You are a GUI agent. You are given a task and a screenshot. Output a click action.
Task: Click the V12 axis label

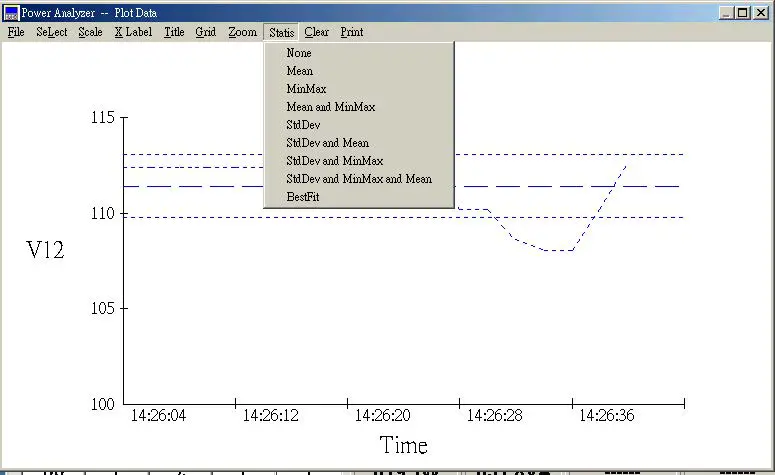click(45, 250)
